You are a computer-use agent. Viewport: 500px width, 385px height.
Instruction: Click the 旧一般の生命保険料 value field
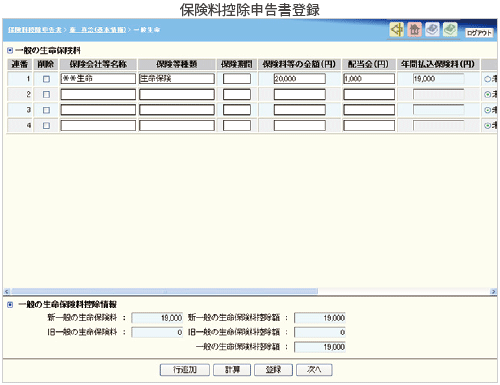point(157,332)
